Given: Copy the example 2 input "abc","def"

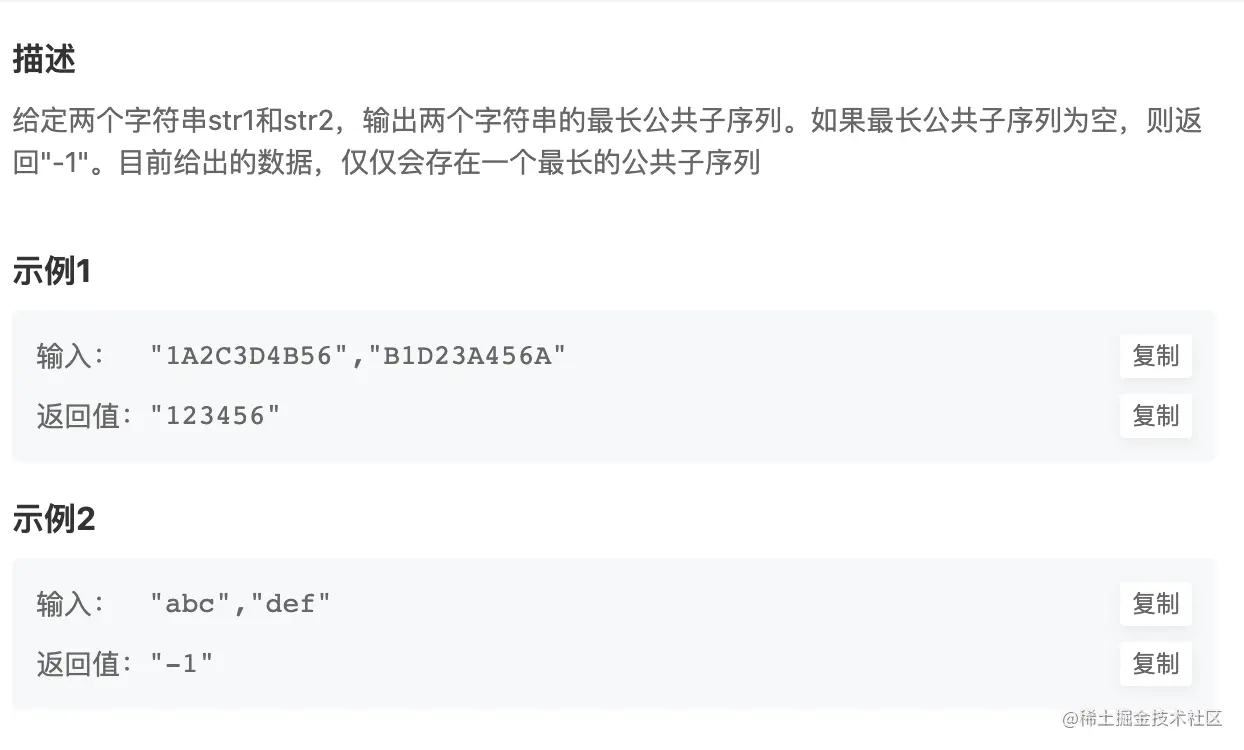Looking at the screenshot, I should coord(1155,604).
